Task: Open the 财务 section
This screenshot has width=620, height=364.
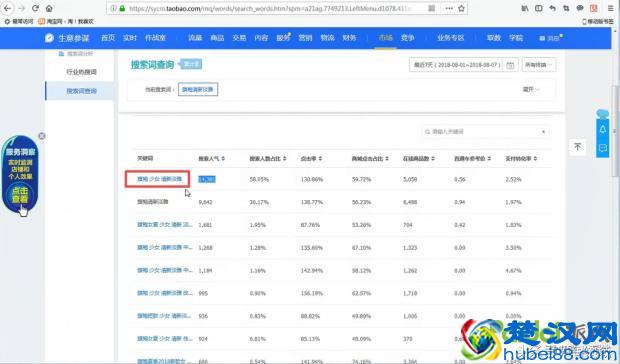Action: (350, 38)
